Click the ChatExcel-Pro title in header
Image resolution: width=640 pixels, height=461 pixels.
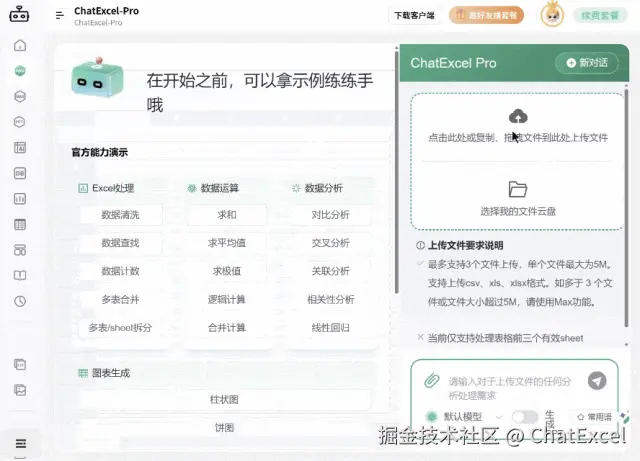[107, 11]
